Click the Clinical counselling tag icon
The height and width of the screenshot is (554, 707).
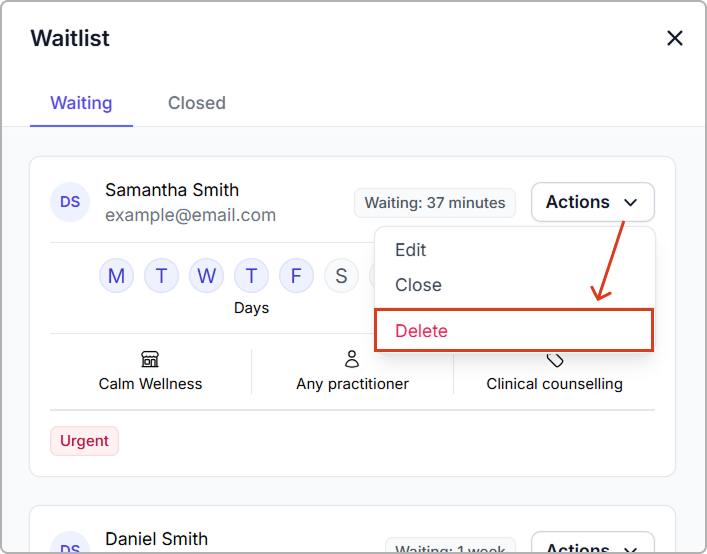(x=555, y=360)
